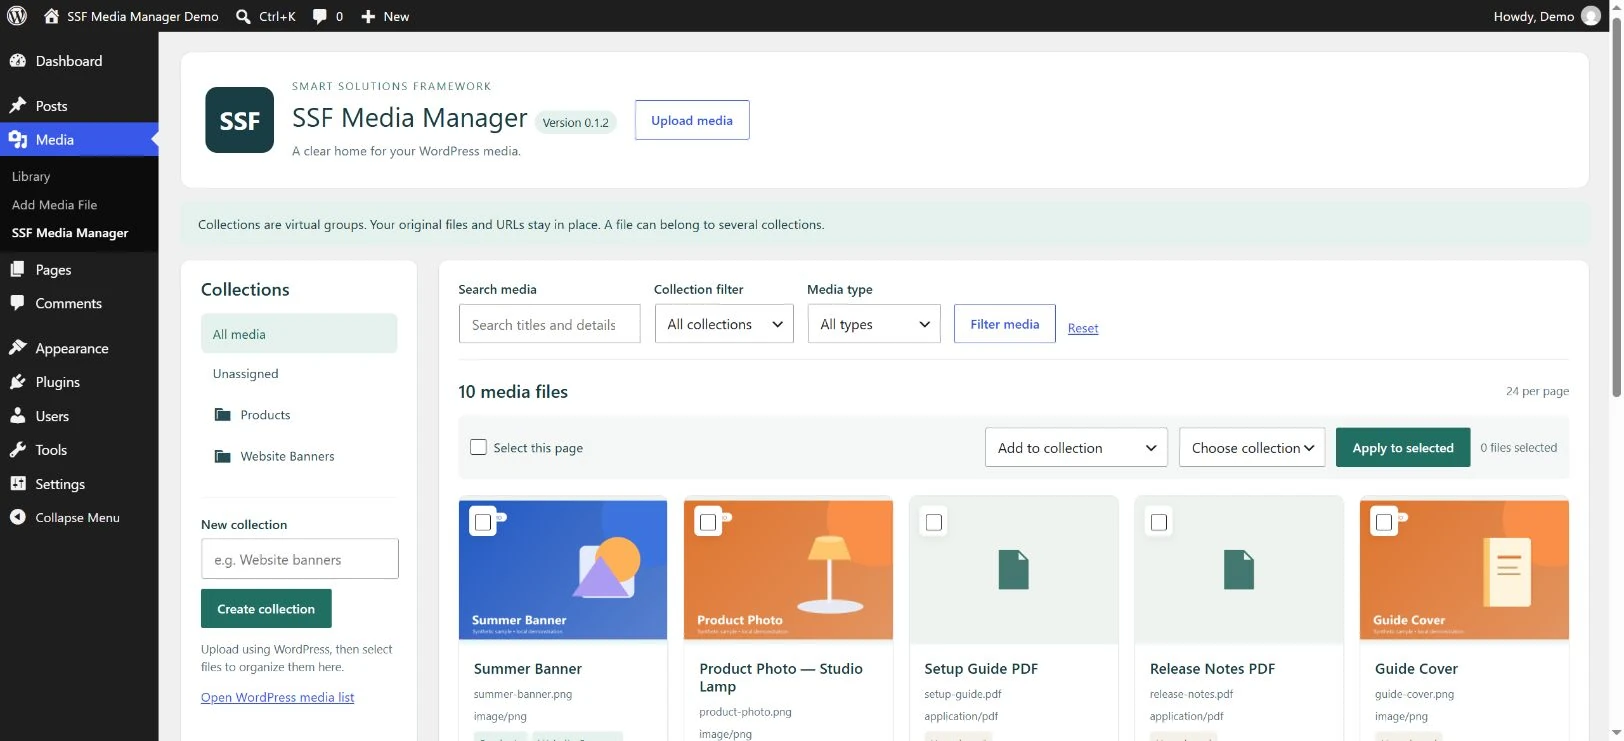The image size is (1624, 741).
Task: Click the Plugins plug icon
Action: tap(17, 382)
